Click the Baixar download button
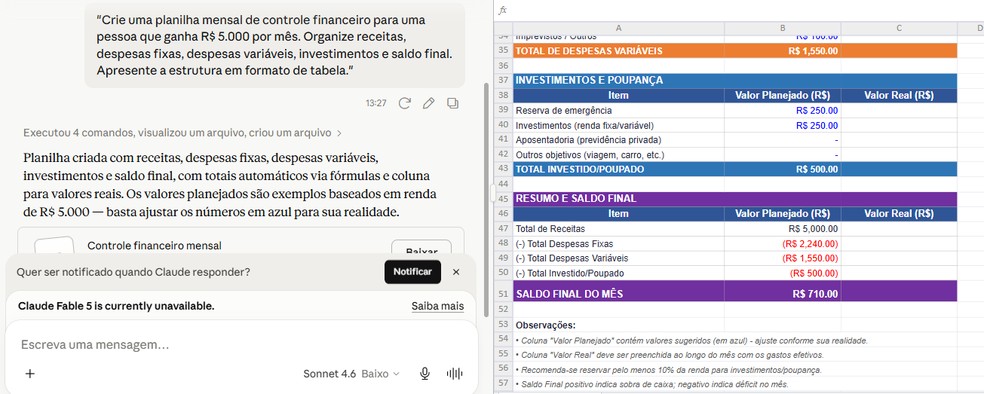The height and width of the screenshot is (394, 984). [421, 248]
